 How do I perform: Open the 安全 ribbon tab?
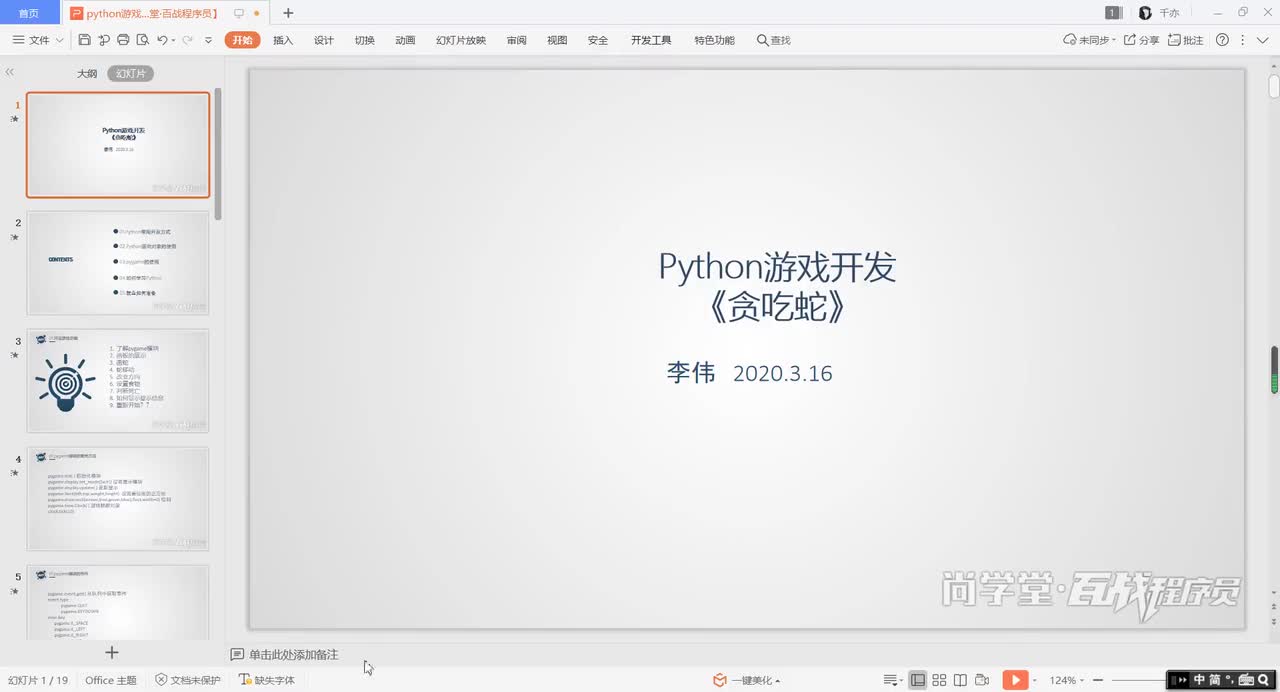coord(598,40)
